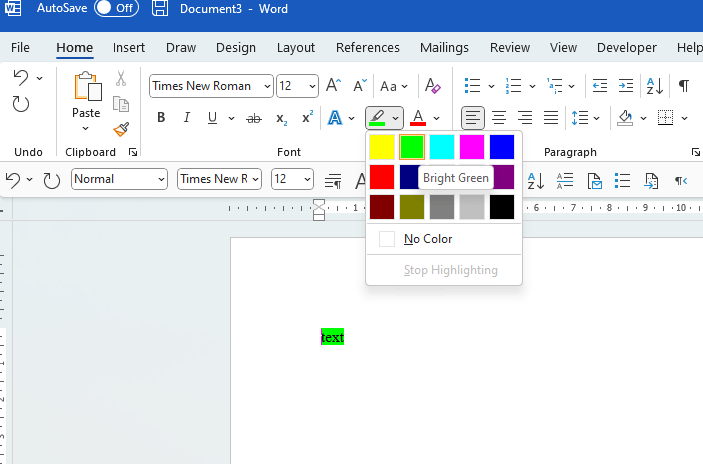Switch to the Insert tab
This screenshot has width=703, height=464.
pyautogui.click(x=129, y=48)
